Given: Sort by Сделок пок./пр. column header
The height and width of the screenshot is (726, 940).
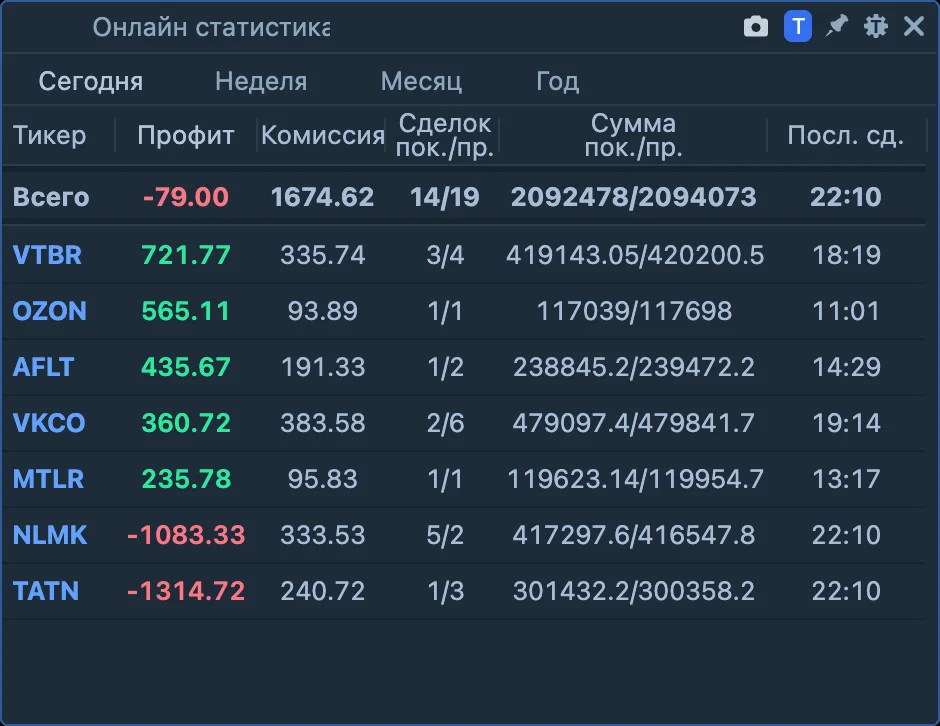Looking at the screenshot, I should point(445,135).
